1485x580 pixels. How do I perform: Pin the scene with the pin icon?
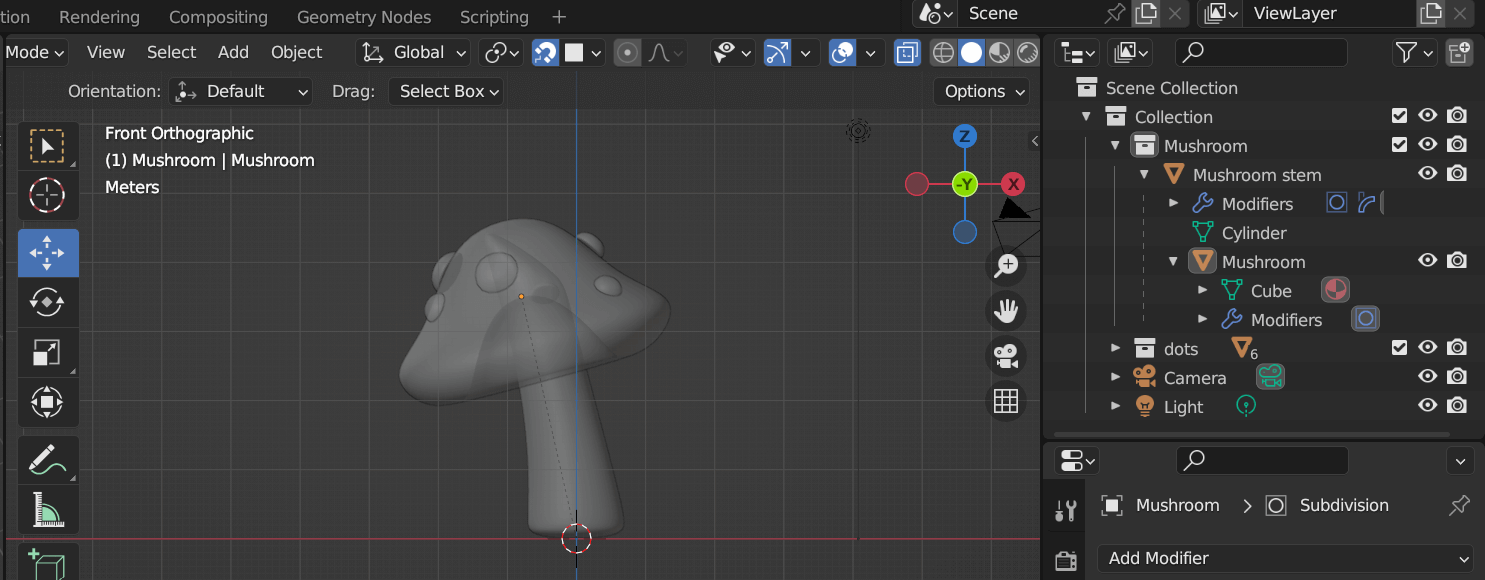[x=1114, y=13]
